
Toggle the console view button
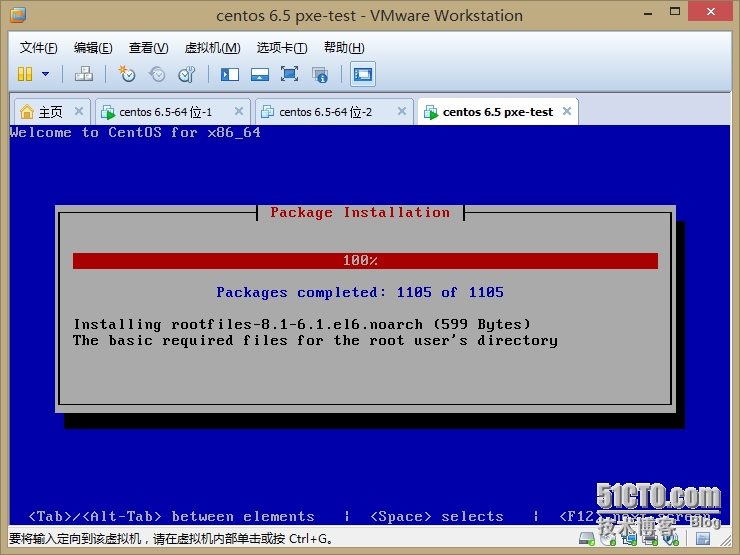(363, 74)
